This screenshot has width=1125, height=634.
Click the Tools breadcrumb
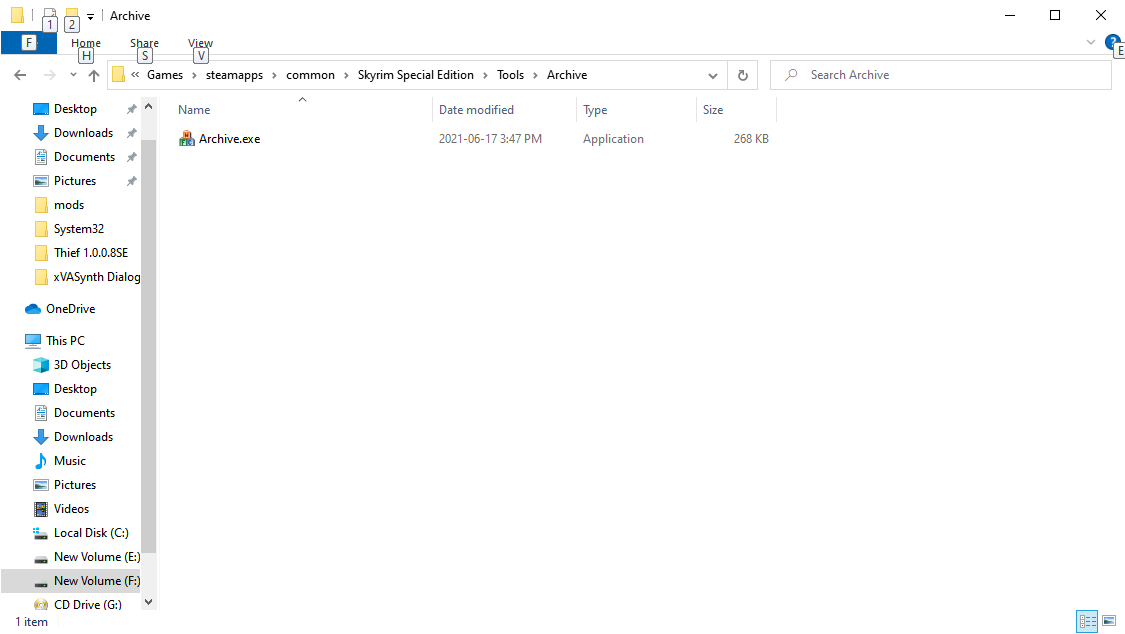tap(510, 75)
